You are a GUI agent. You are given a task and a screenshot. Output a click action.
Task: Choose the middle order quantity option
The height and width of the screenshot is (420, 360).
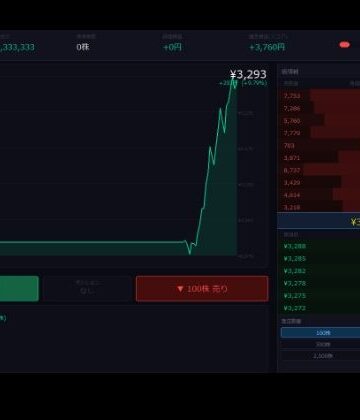coord(320,344)
